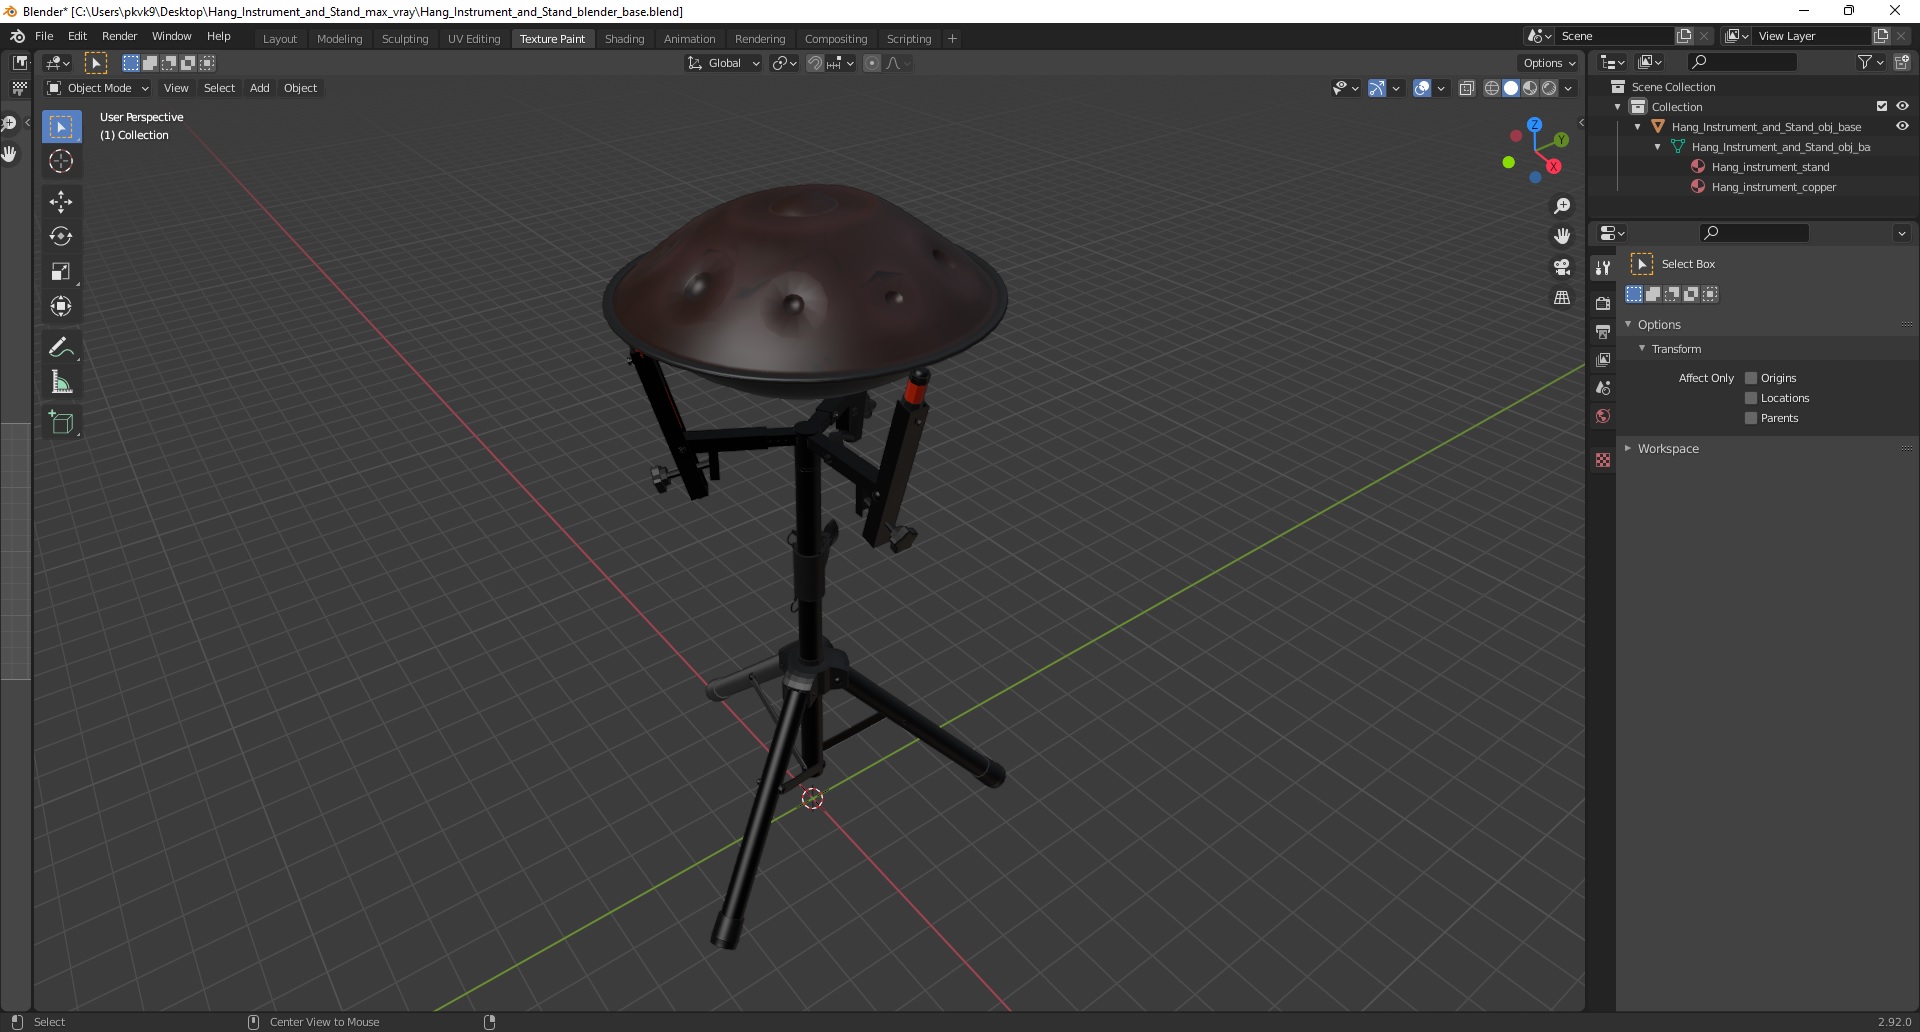Click the viewport zoom magnifier gizmo

pos(1562,206)
